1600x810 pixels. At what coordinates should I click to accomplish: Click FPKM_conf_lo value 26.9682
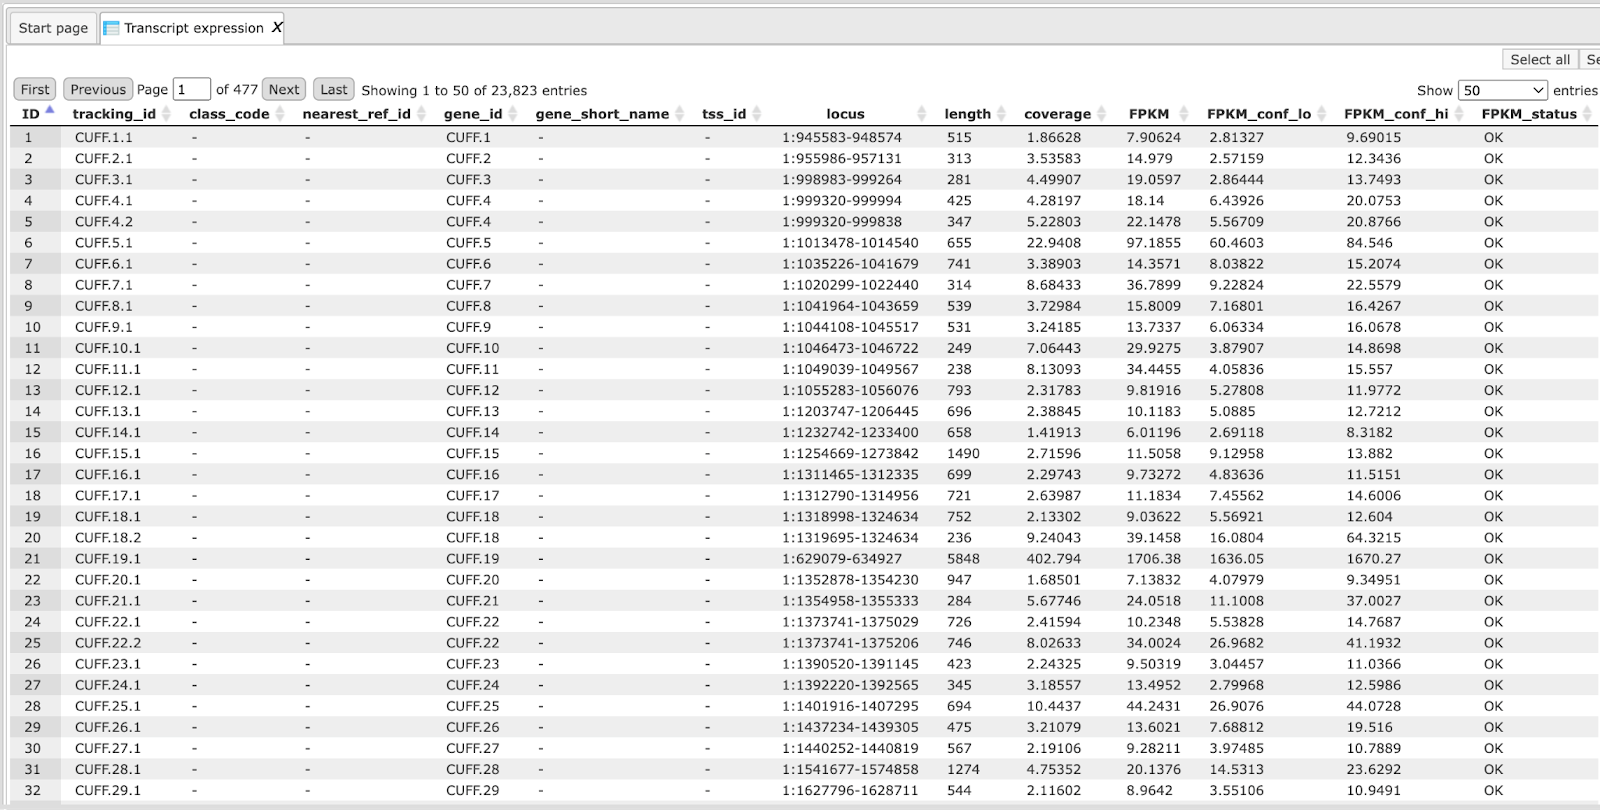1236,643
